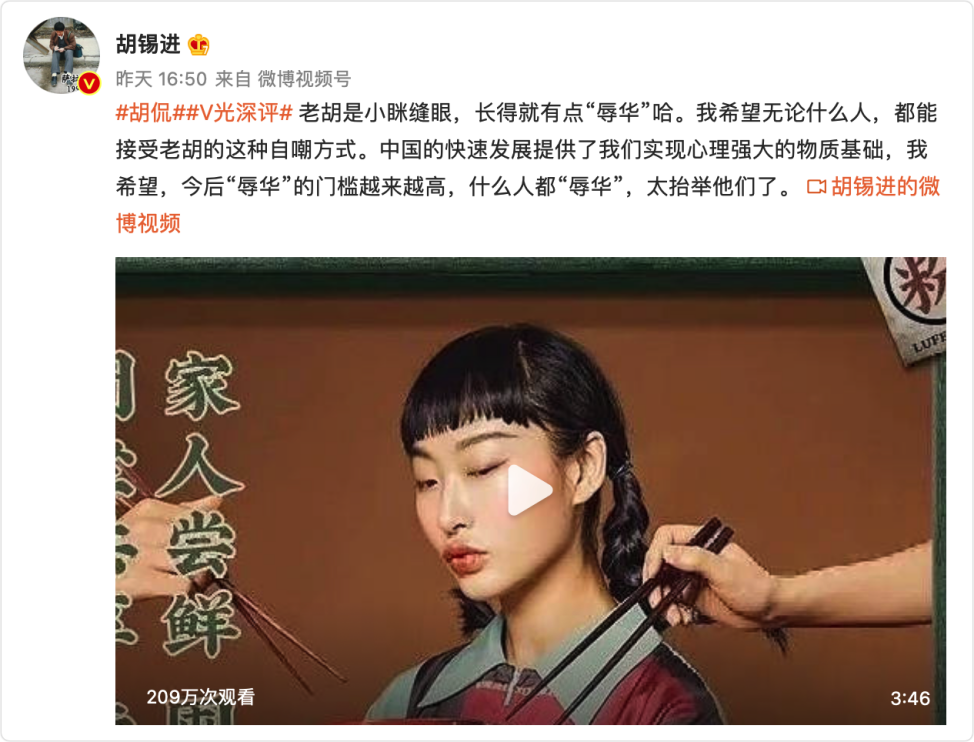Click the 昨天 16:50 post timestamp

161,79
